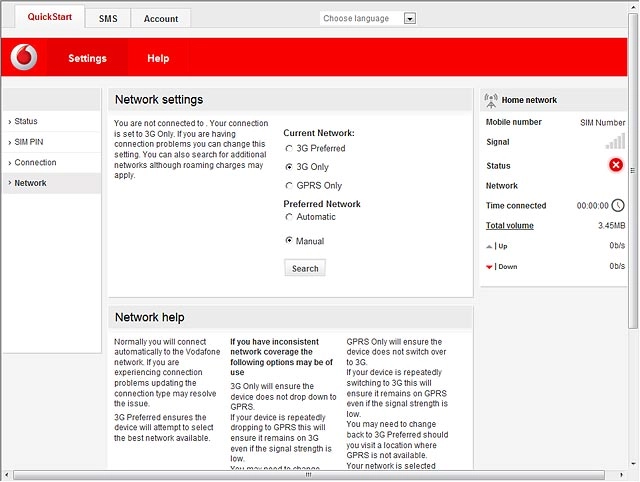
Task: Switch to the QuickStart tab
Action: [x=50, y=17]
